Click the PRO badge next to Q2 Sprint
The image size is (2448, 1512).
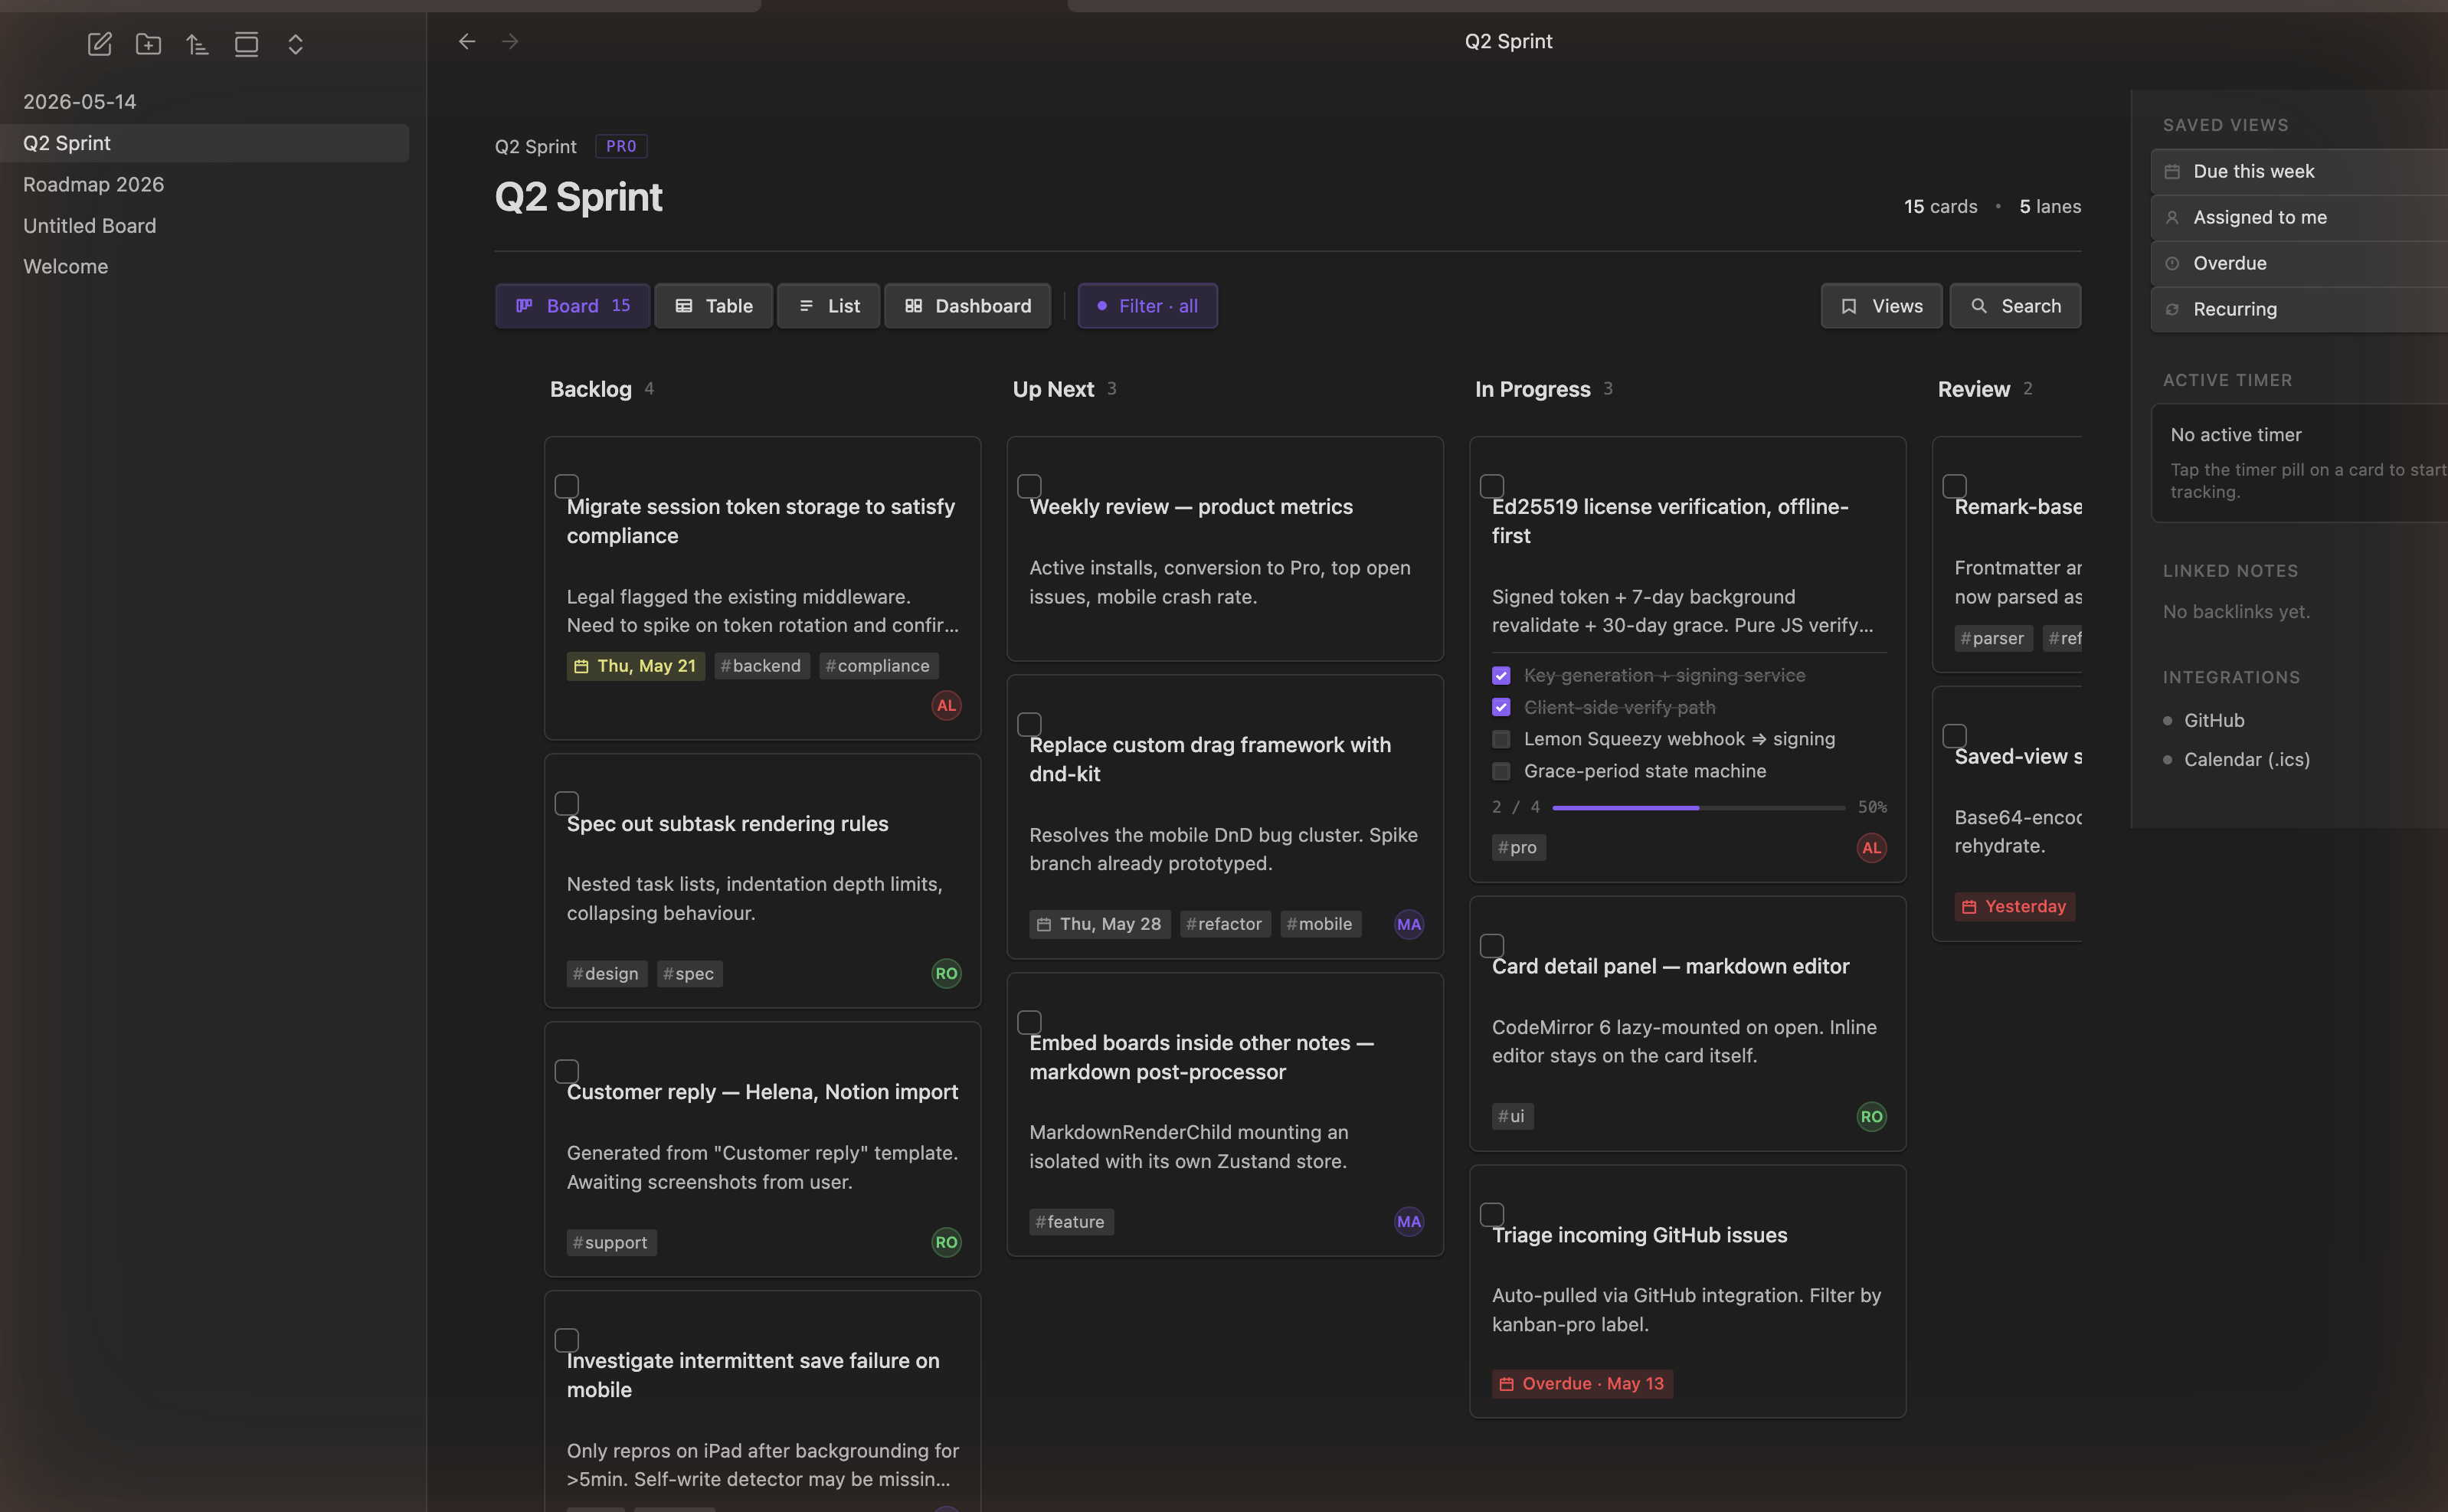pos(621,146)
